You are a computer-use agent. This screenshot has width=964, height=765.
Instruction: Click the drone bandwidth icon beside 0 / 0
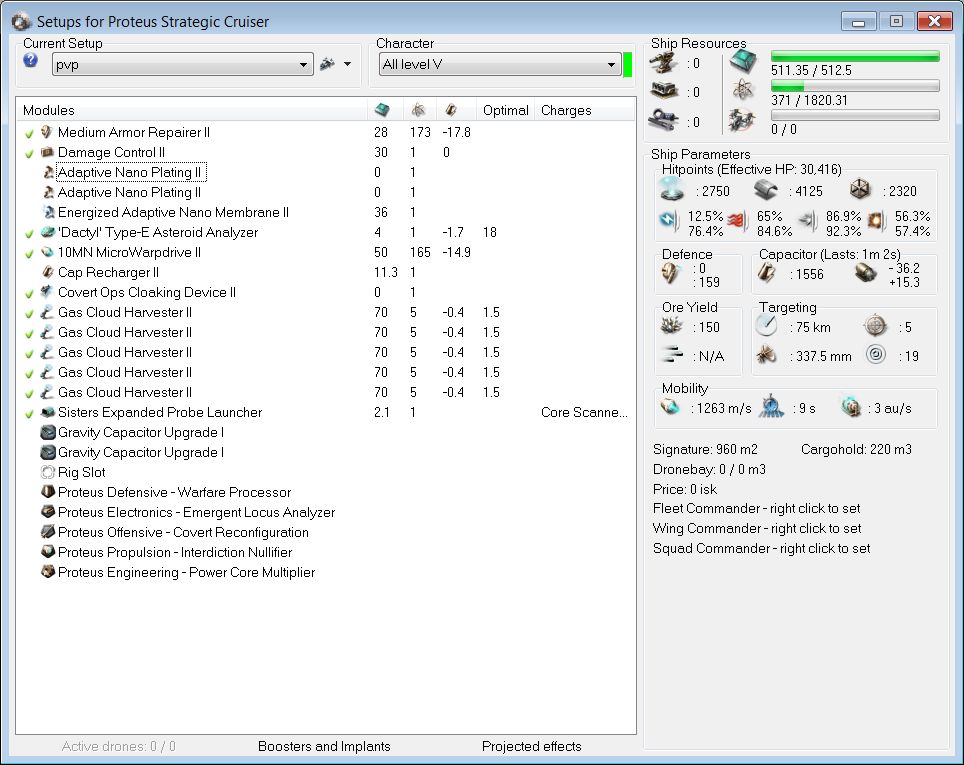coord(743,120)
